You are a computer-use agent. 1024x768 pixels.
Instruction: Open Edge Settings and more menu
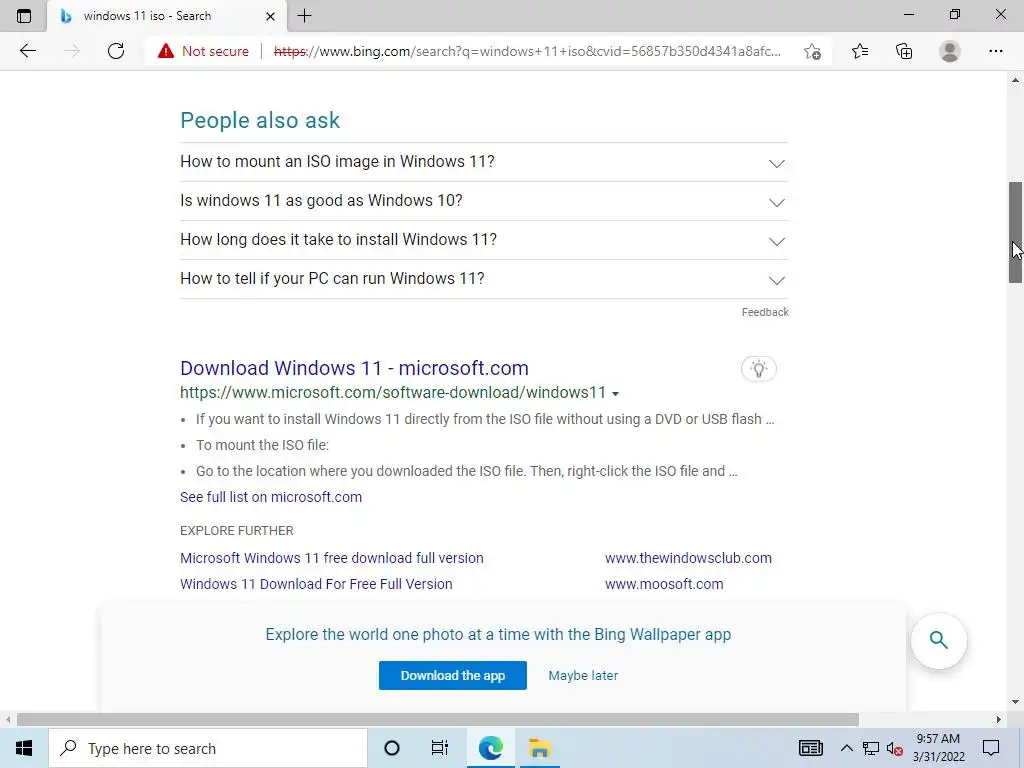tap(995, 51)
